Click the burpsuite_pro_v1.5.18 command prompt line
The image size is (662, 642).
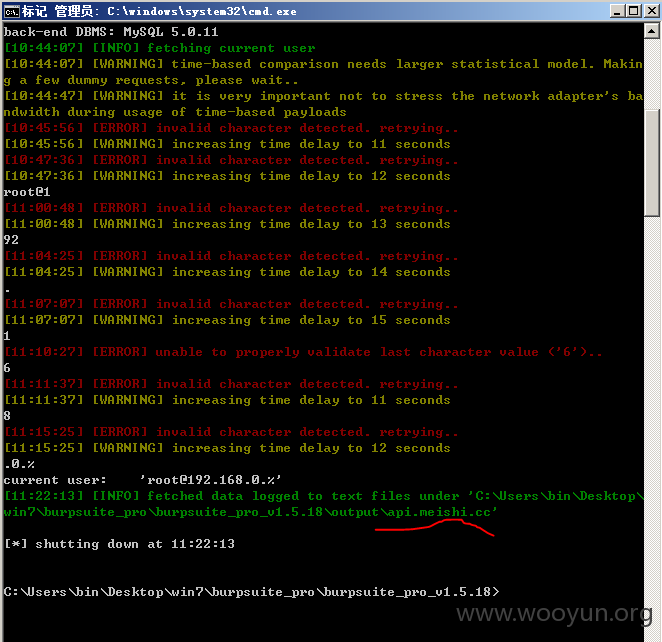(251, 592)
